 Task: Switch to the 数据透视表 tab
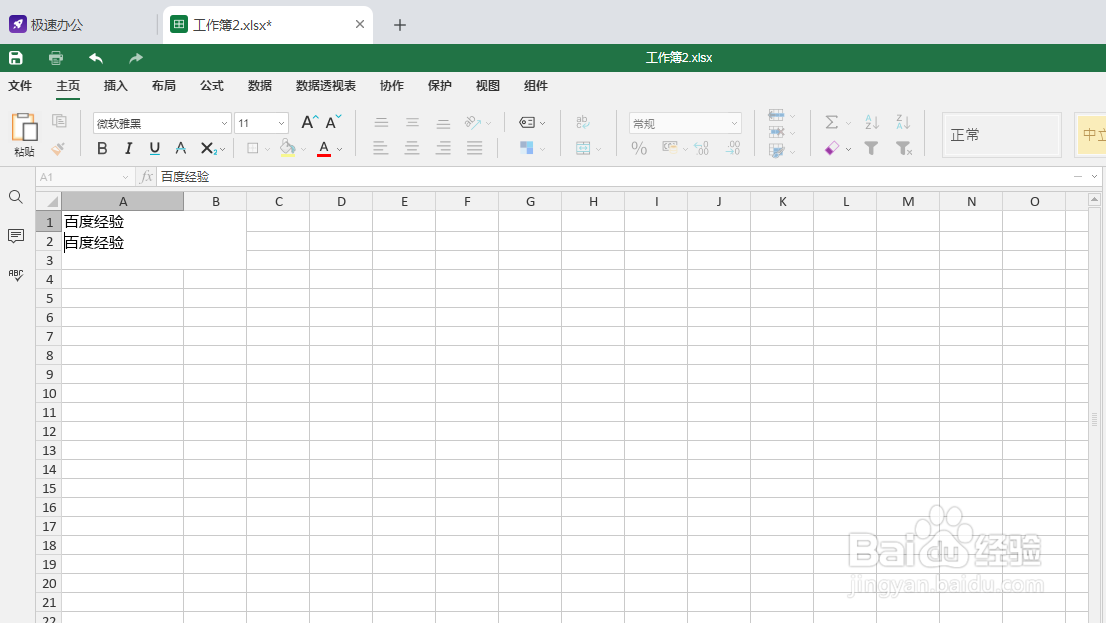(326, 85)
